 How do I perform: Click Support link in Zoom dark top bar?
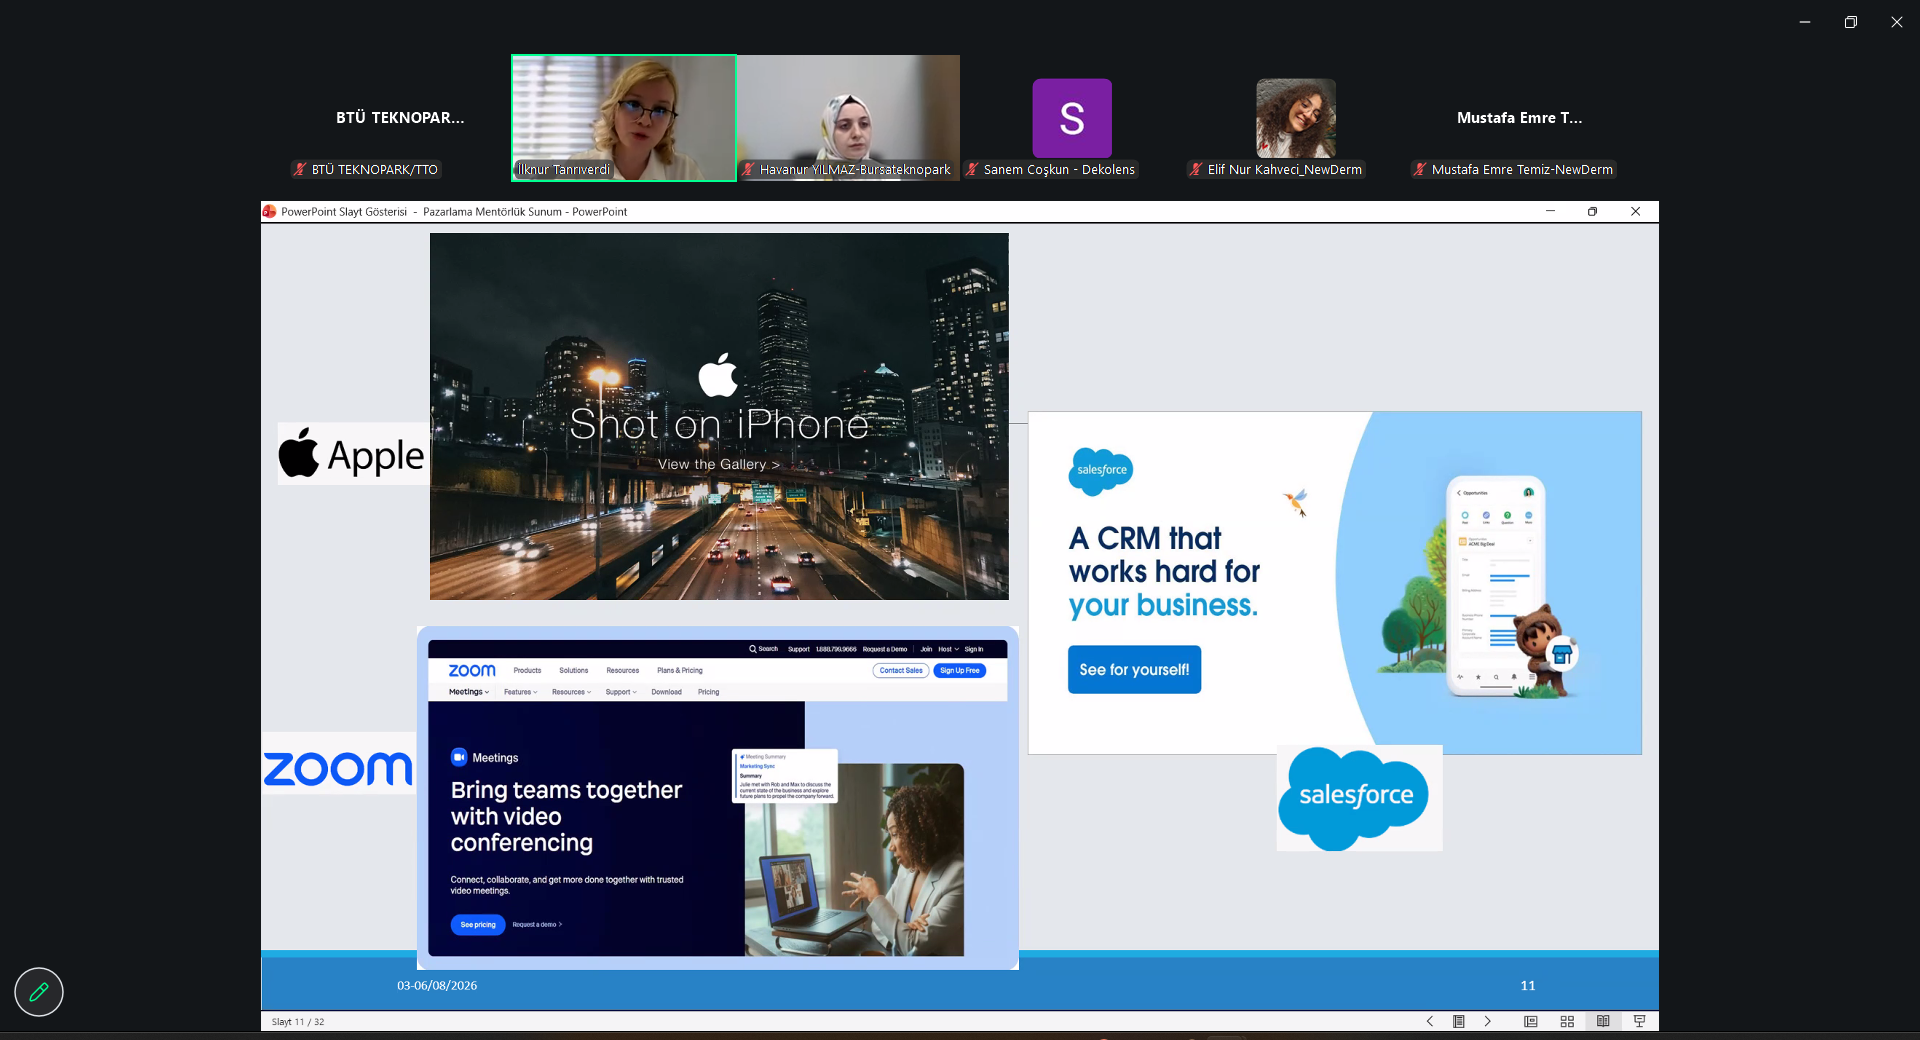(798, 649)
